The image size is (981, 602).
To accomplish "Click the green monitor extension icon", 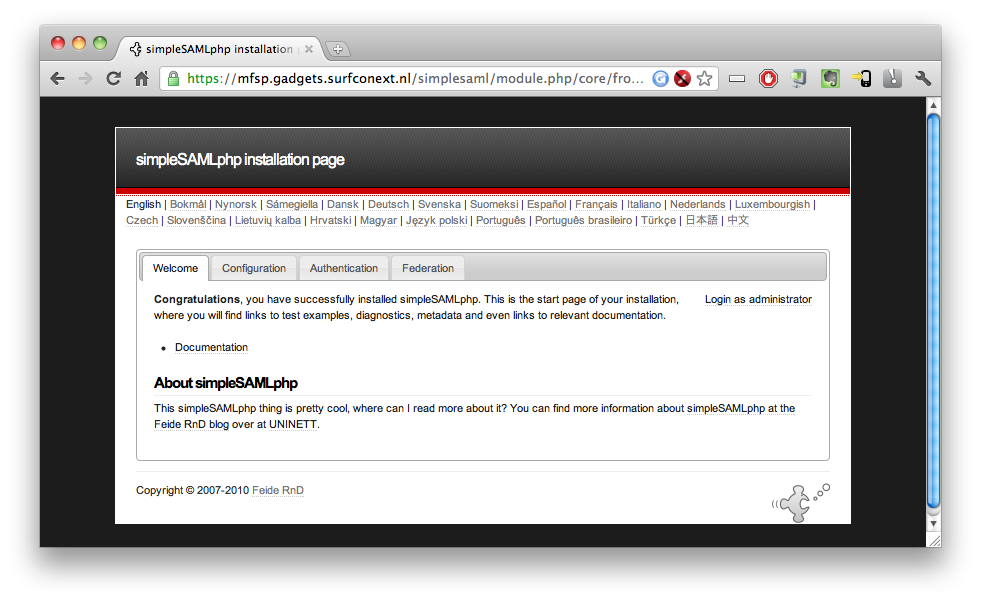I will point(798,79).
